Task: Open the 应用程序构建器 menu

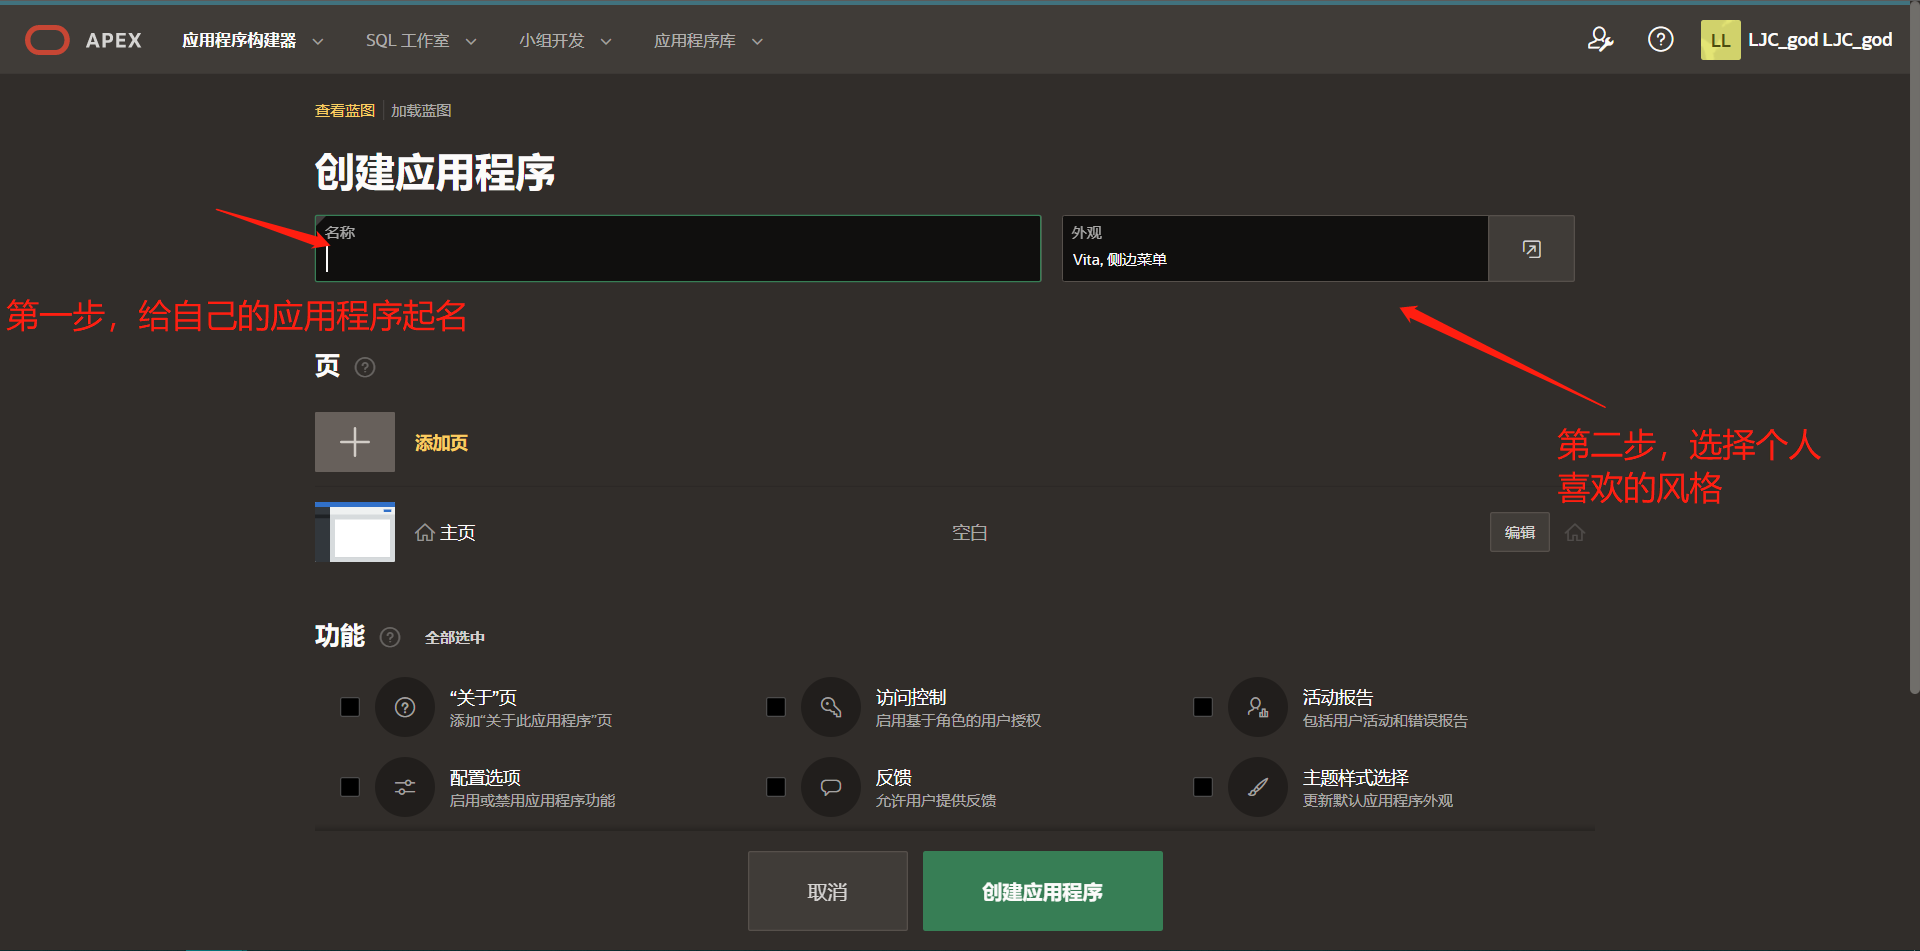Action: [252, 40]
